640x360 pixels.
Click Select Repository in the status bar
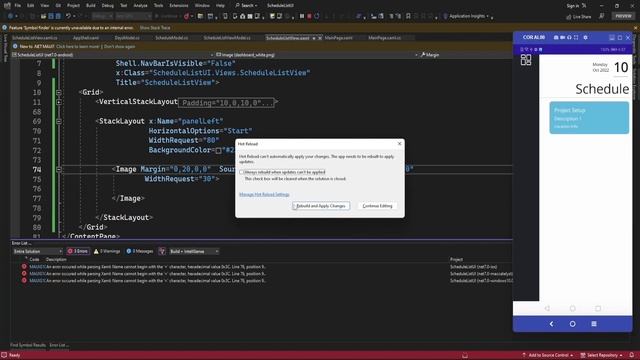pyautogui.click(x=601, y=355)
